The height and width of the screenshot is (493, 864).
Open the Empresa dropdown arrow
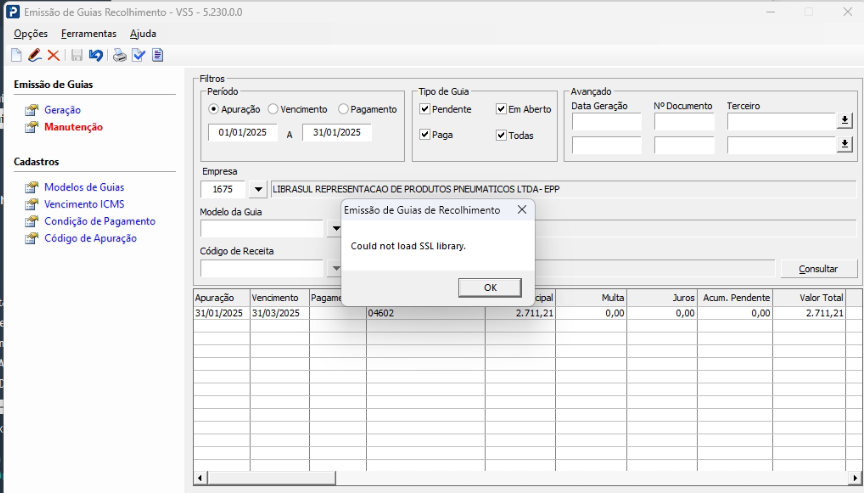pyautogui.click(x=258, y=189)
